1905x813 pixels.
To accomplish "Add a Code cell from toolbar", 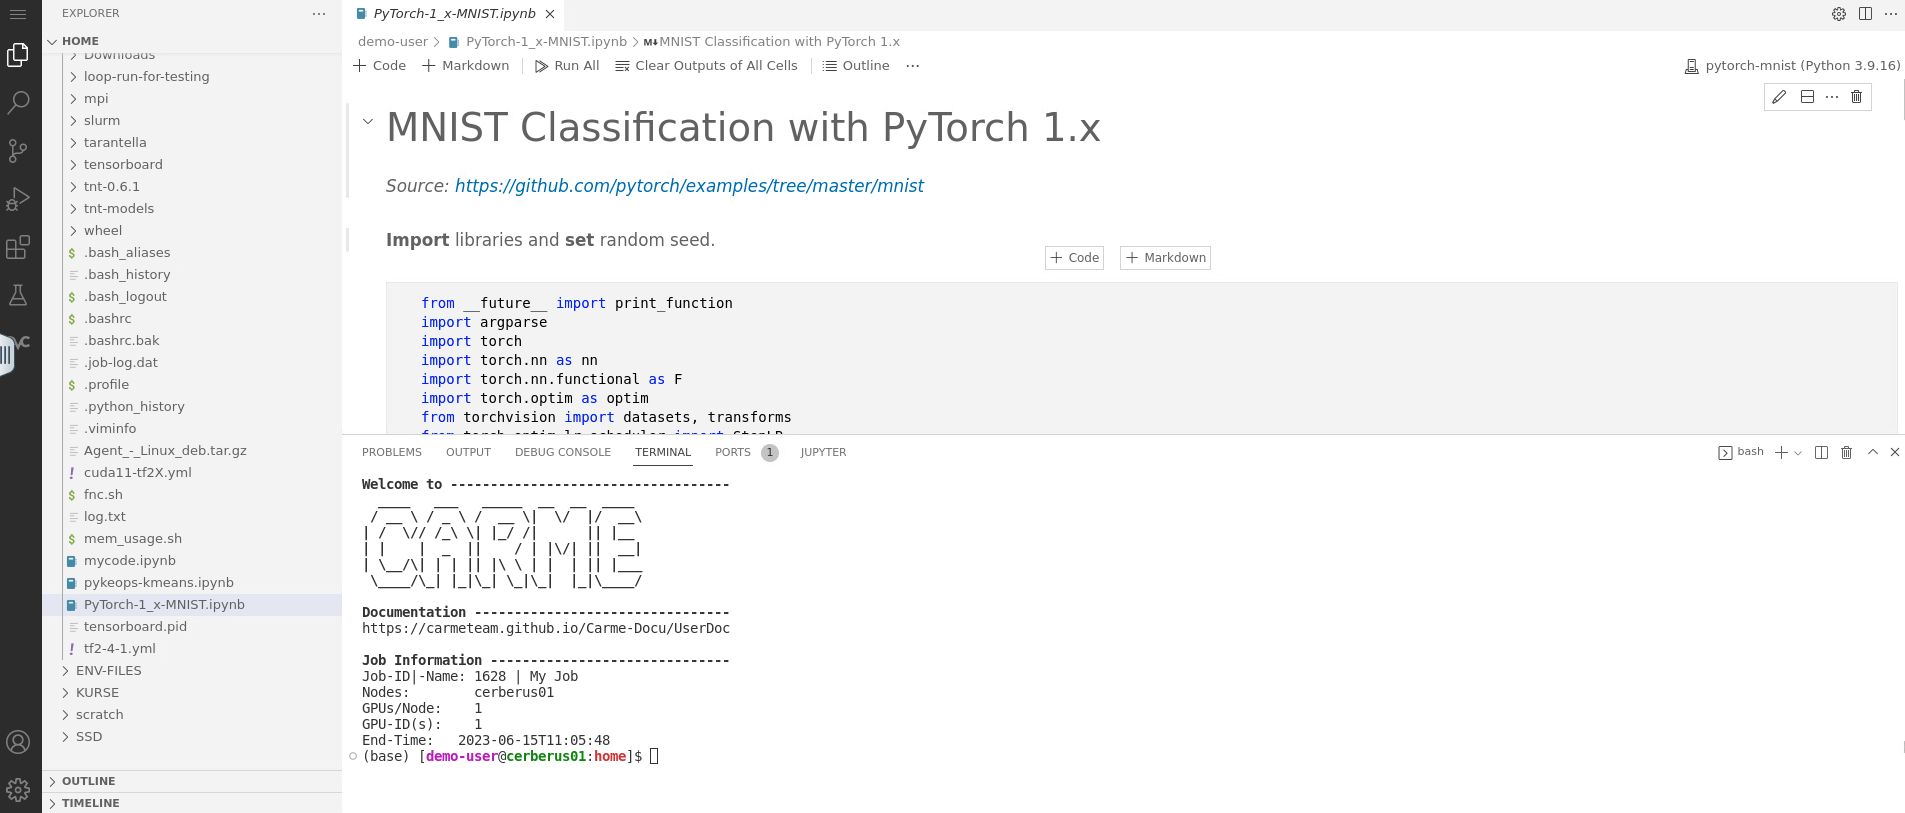I will point(380,66).
